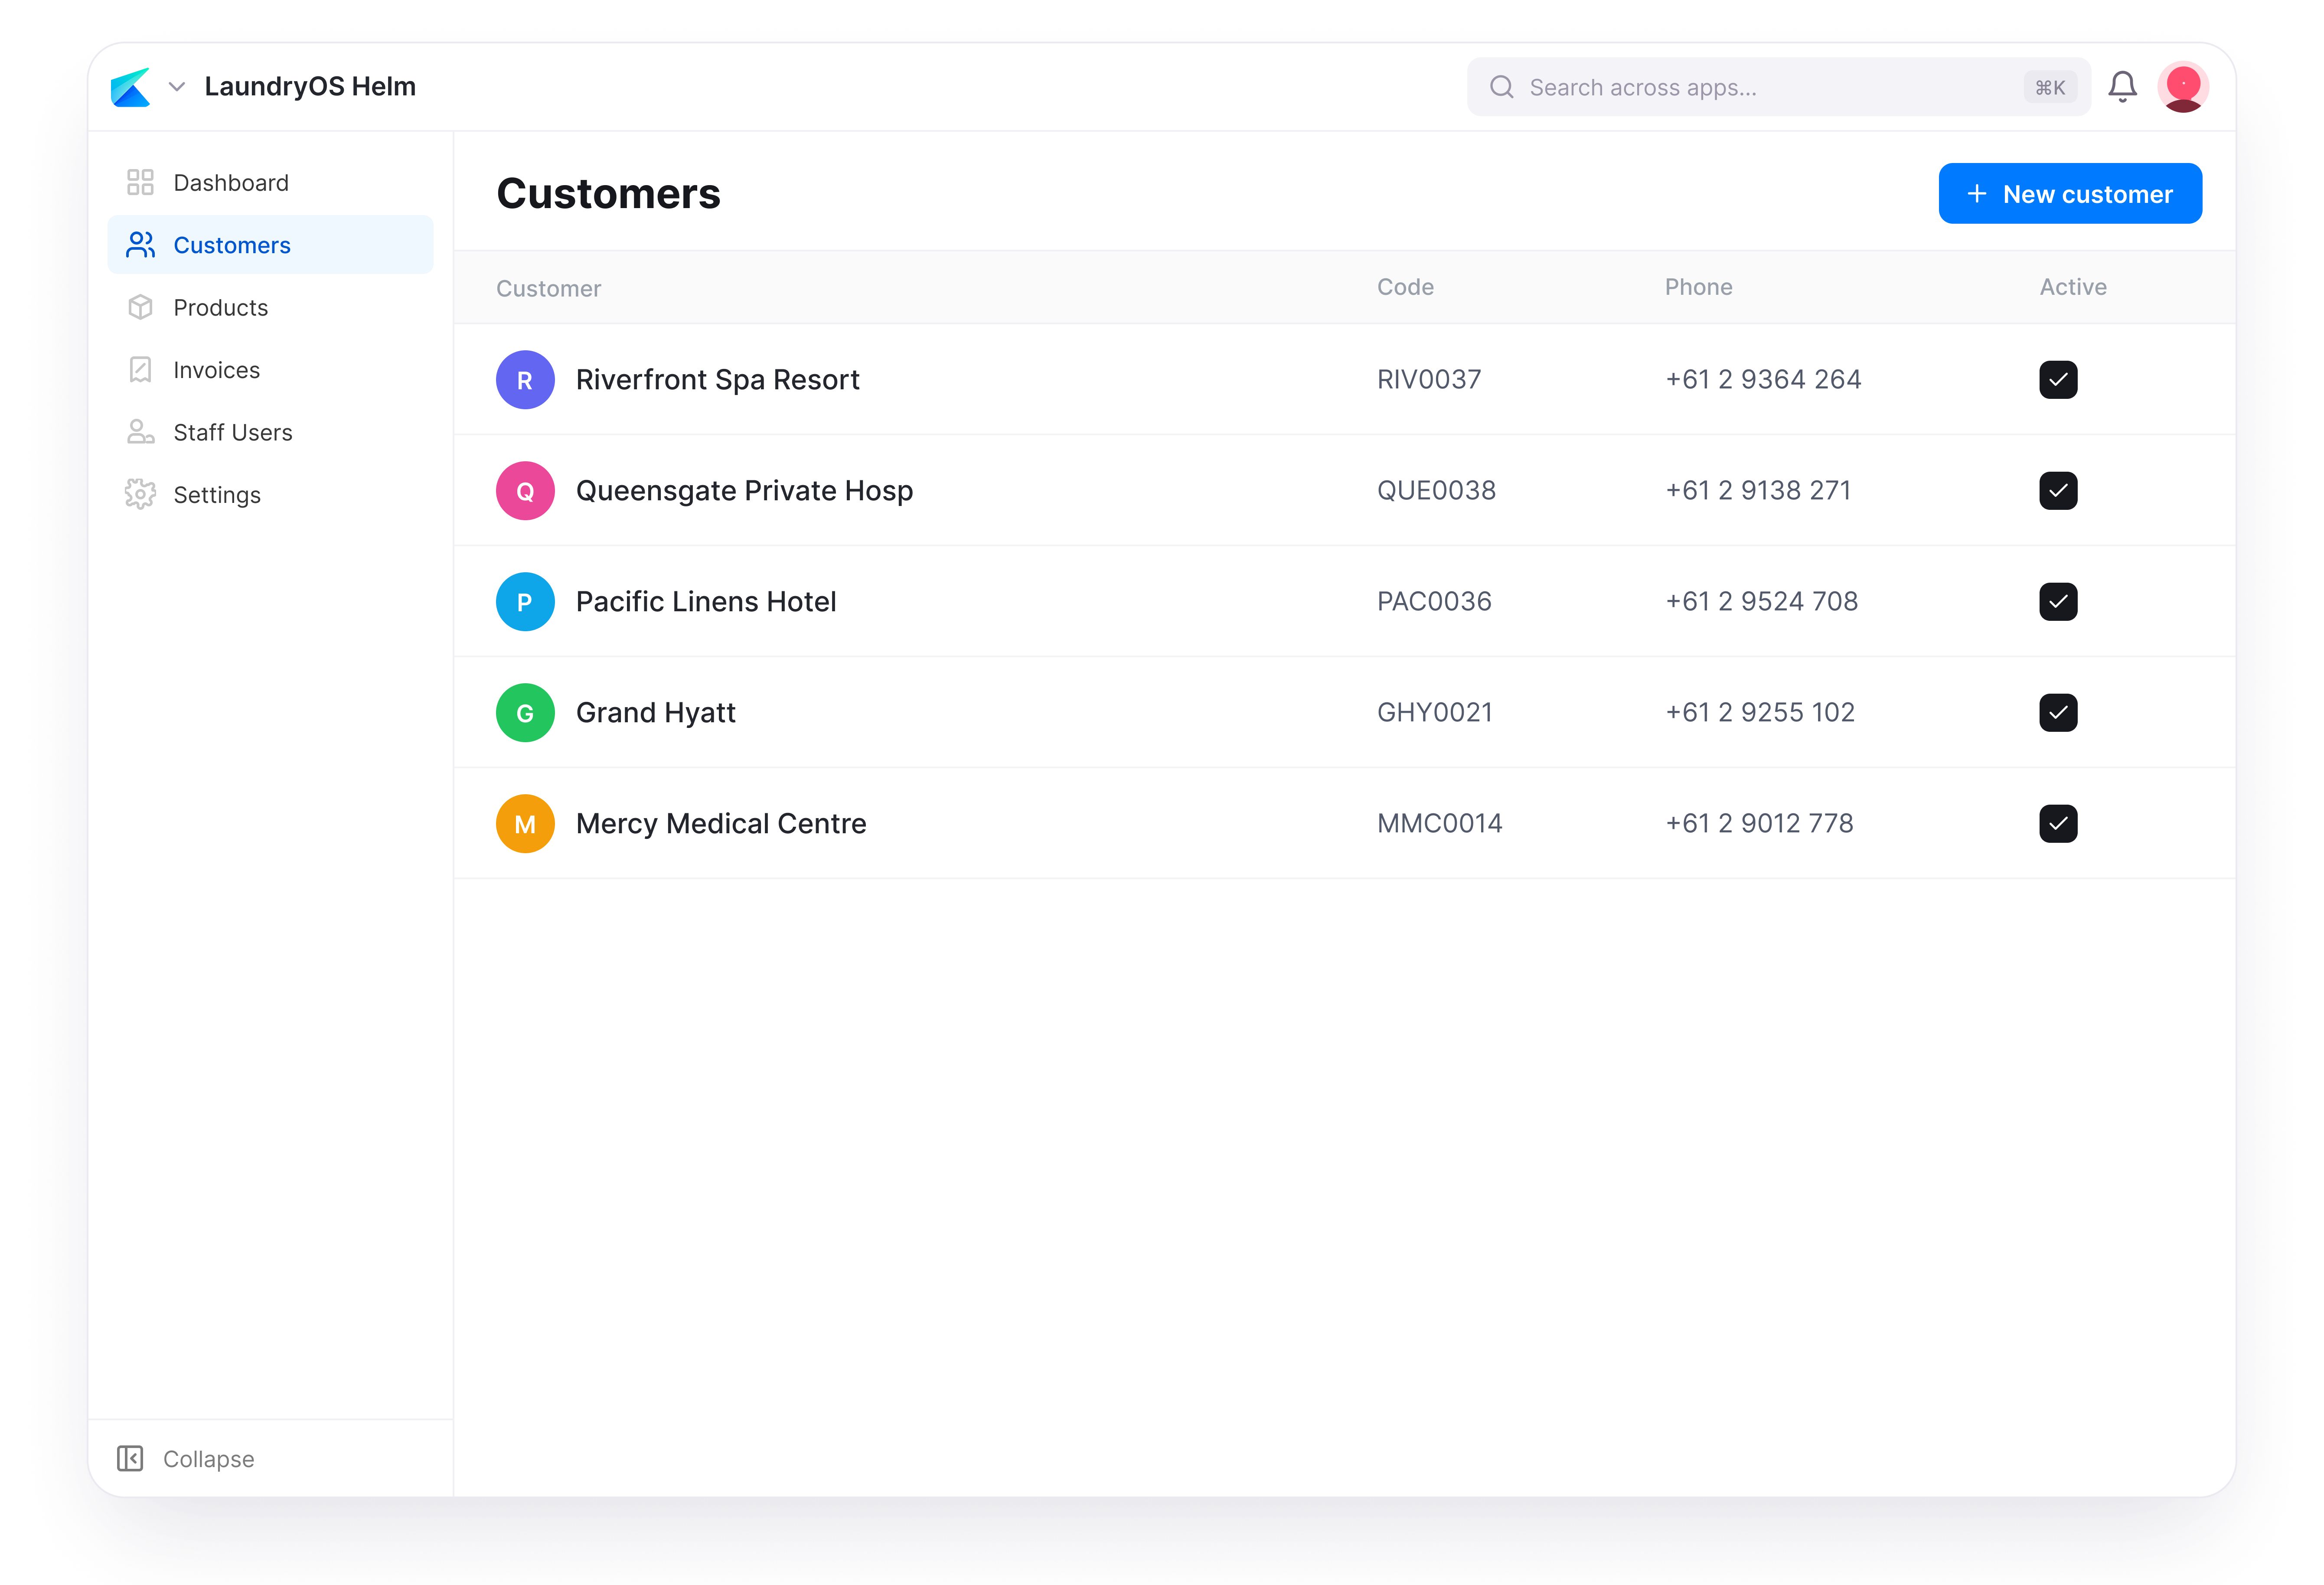This screenshot has width=2324, height=1585.
Task: Click the plus icon in New customer
Action: [1977, 193]
